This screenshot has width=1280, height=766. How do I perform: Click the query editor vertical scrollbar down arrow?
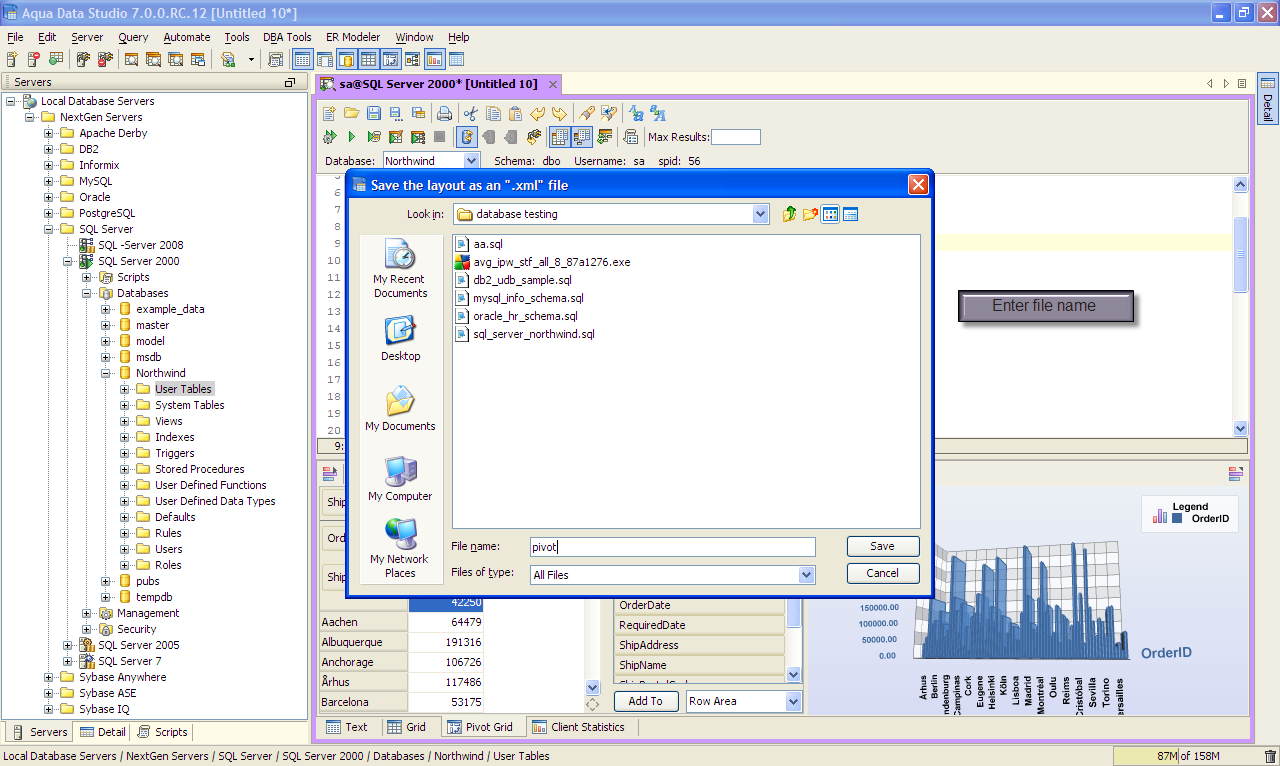1240,428
